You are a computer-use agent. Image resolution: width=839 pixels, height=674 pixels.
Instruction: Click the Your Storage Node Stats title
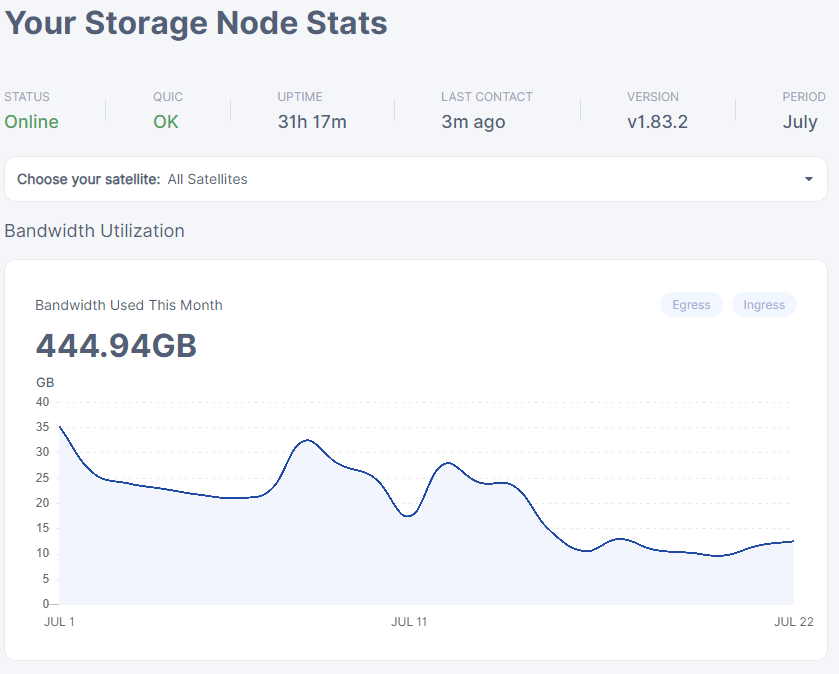[196, 23]
